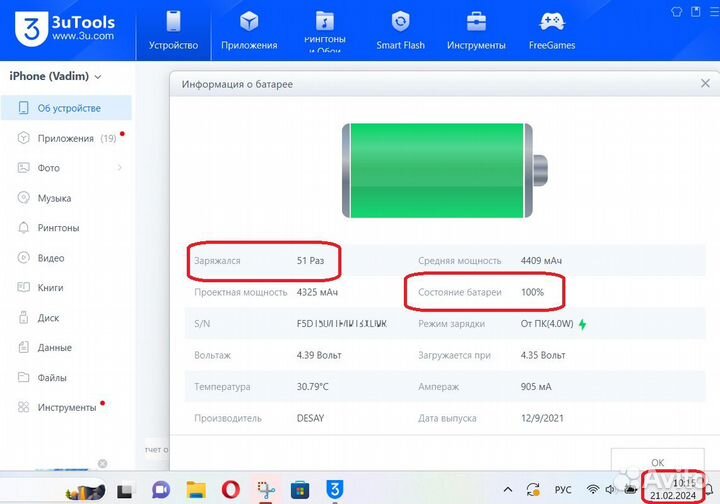Open Диск in the sidebar

[48, 318]
